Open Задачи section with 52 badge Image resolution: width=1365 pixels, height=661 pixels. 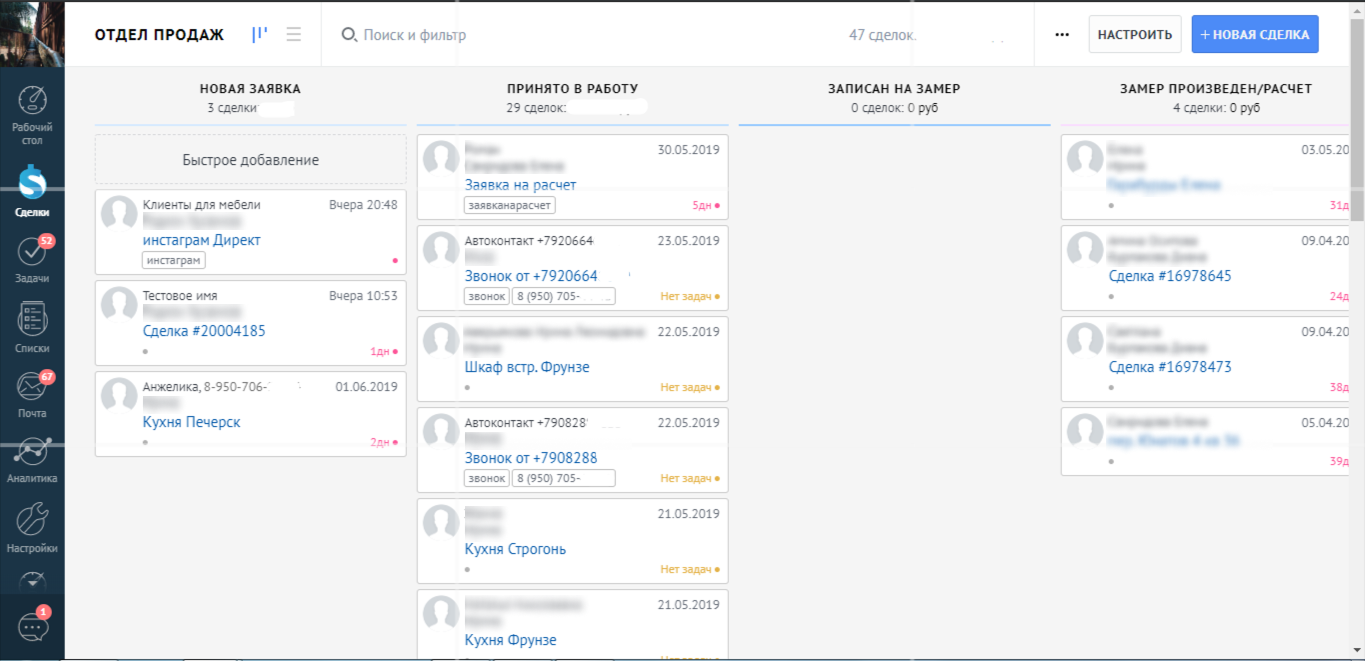(x=32, y=259)
